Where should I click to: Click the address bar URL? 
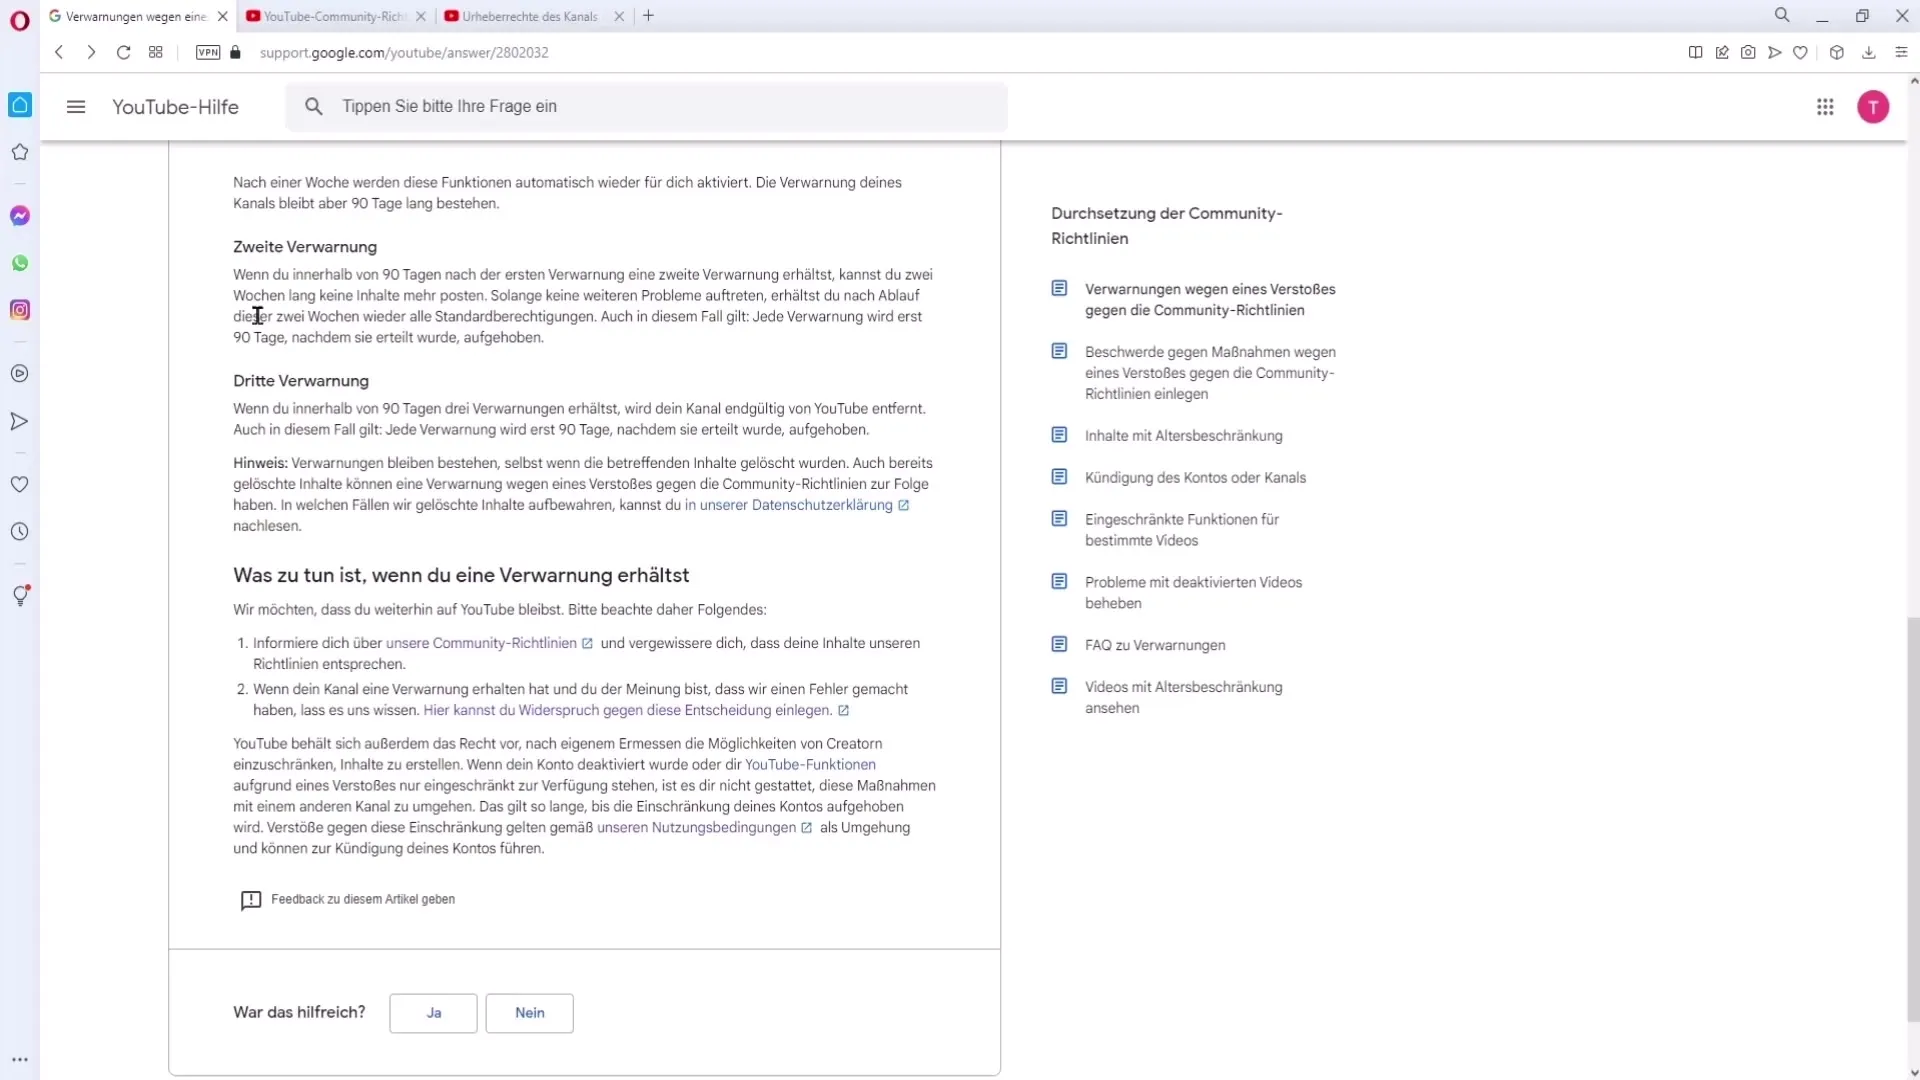[404, 53]
